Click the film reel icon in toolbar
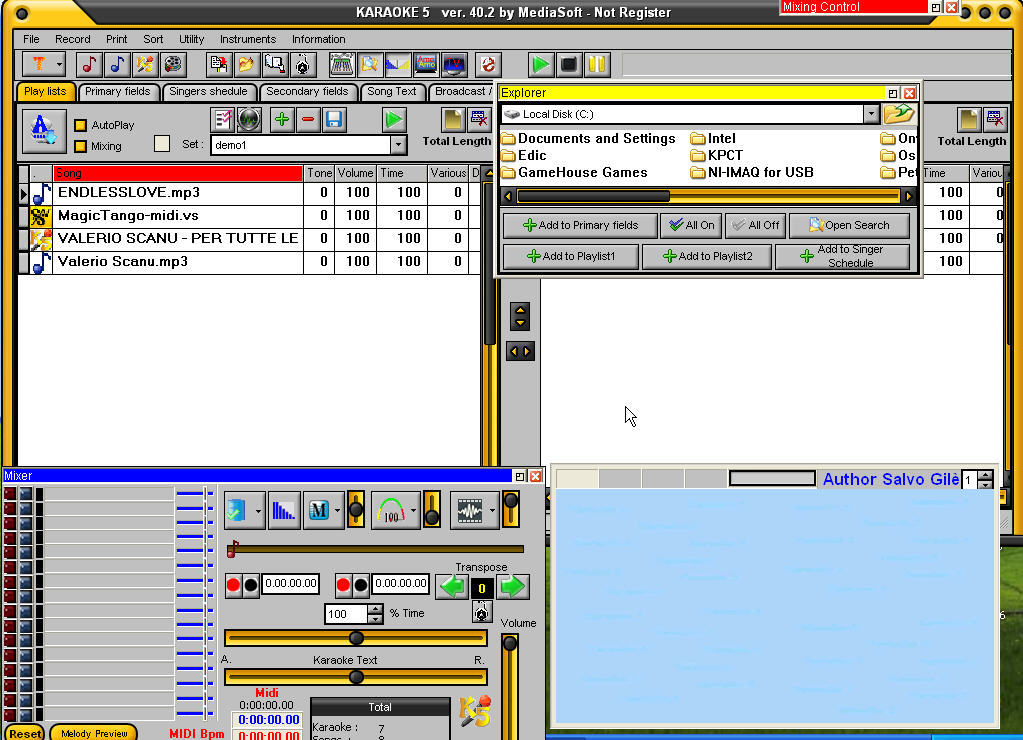The width and height of the screenshot is (1023, 740). (173, 65)
